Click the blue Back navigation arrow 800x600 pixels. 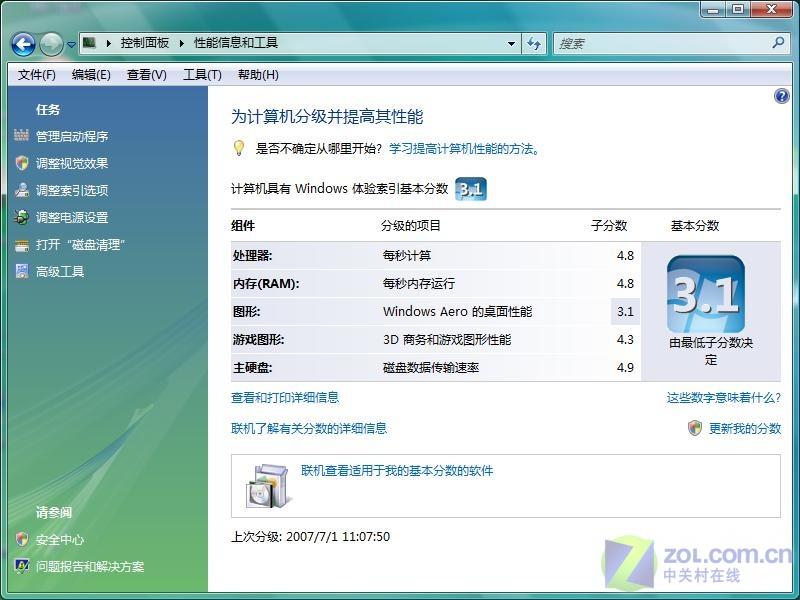[23, 44]
